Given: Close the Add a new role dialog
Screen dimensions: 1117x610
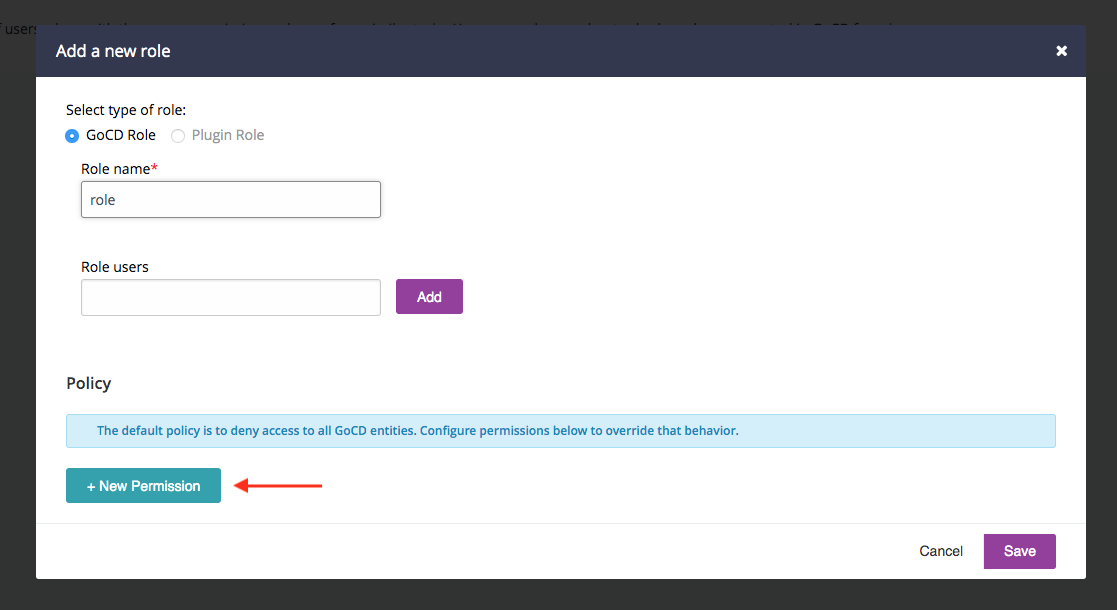Looking at the screenshot, I should click(1061, 50).
